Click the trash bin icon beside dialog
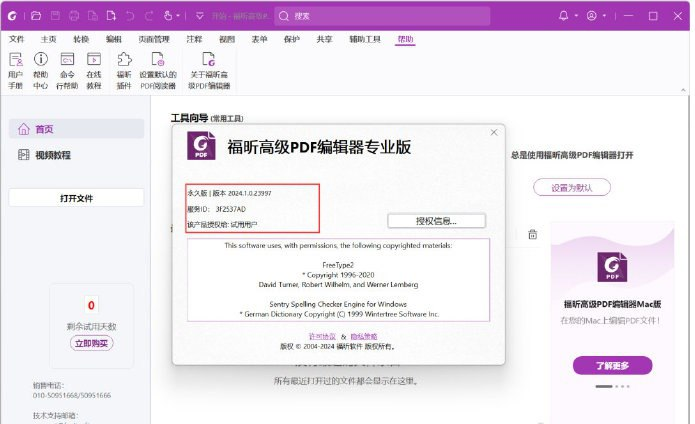 click(x=533, y=234)
